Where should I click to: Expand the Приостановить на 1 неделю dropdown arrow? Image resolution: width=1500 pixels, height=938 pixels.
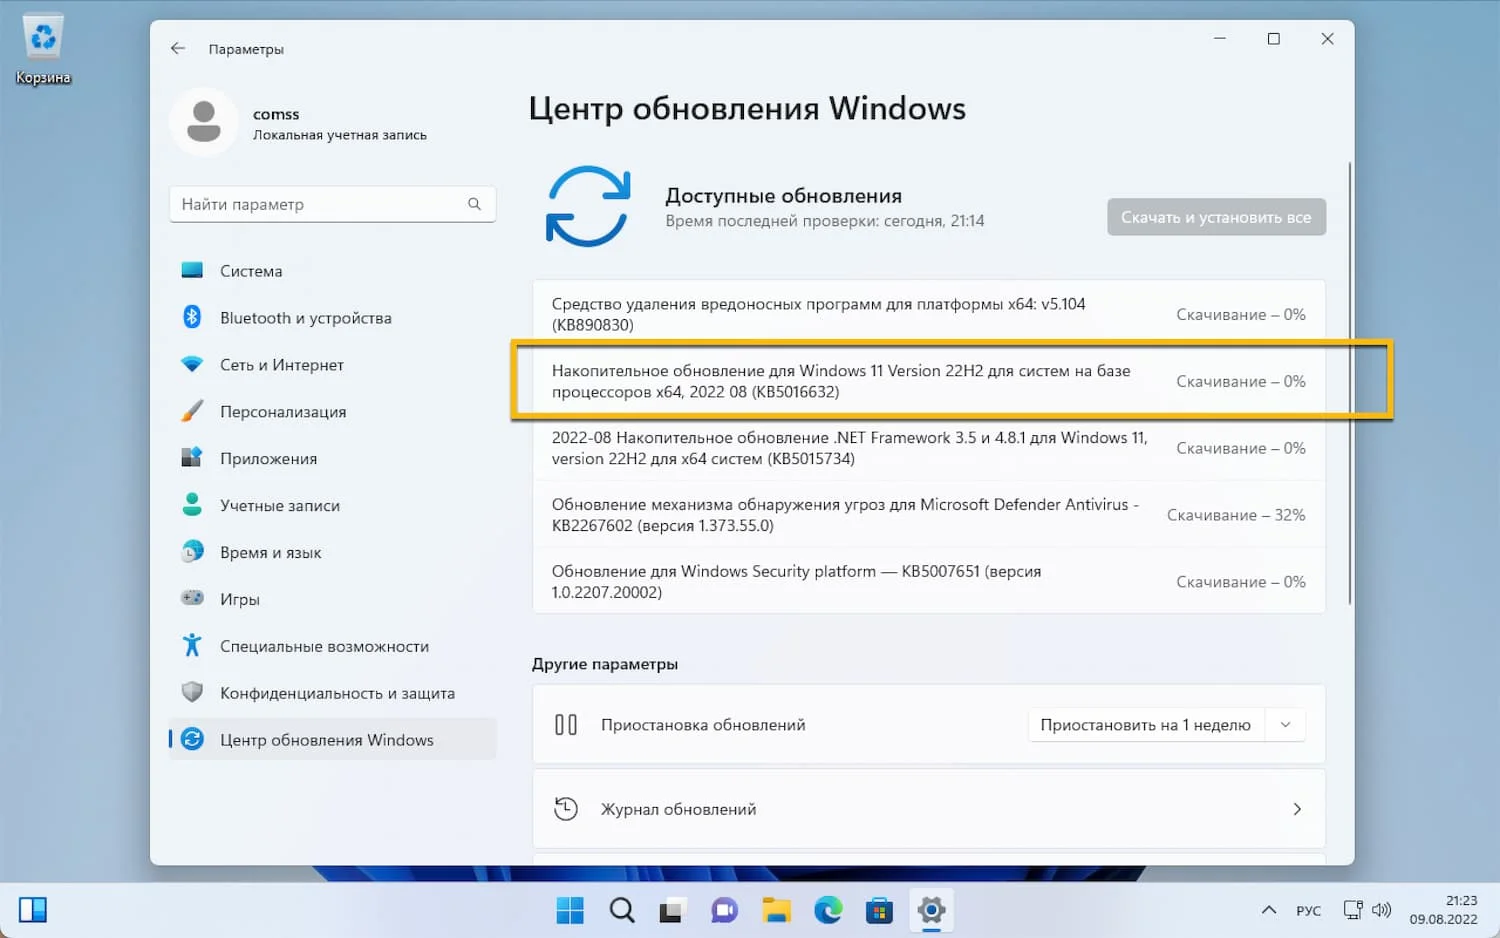[x=1286, y=725]
